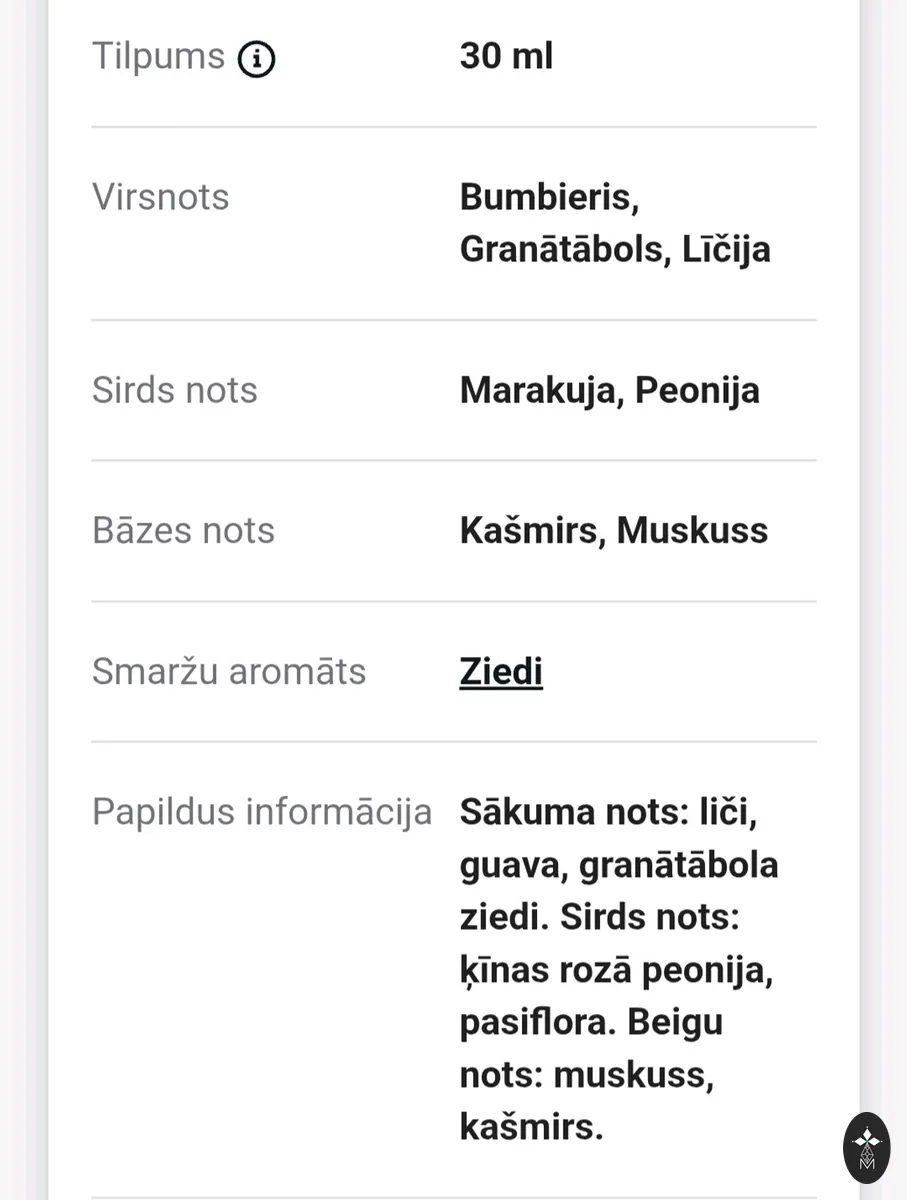The height and width of the screenshot is (1200, 907).
Task: Click the 30 ml volume value
Action: 506,56
